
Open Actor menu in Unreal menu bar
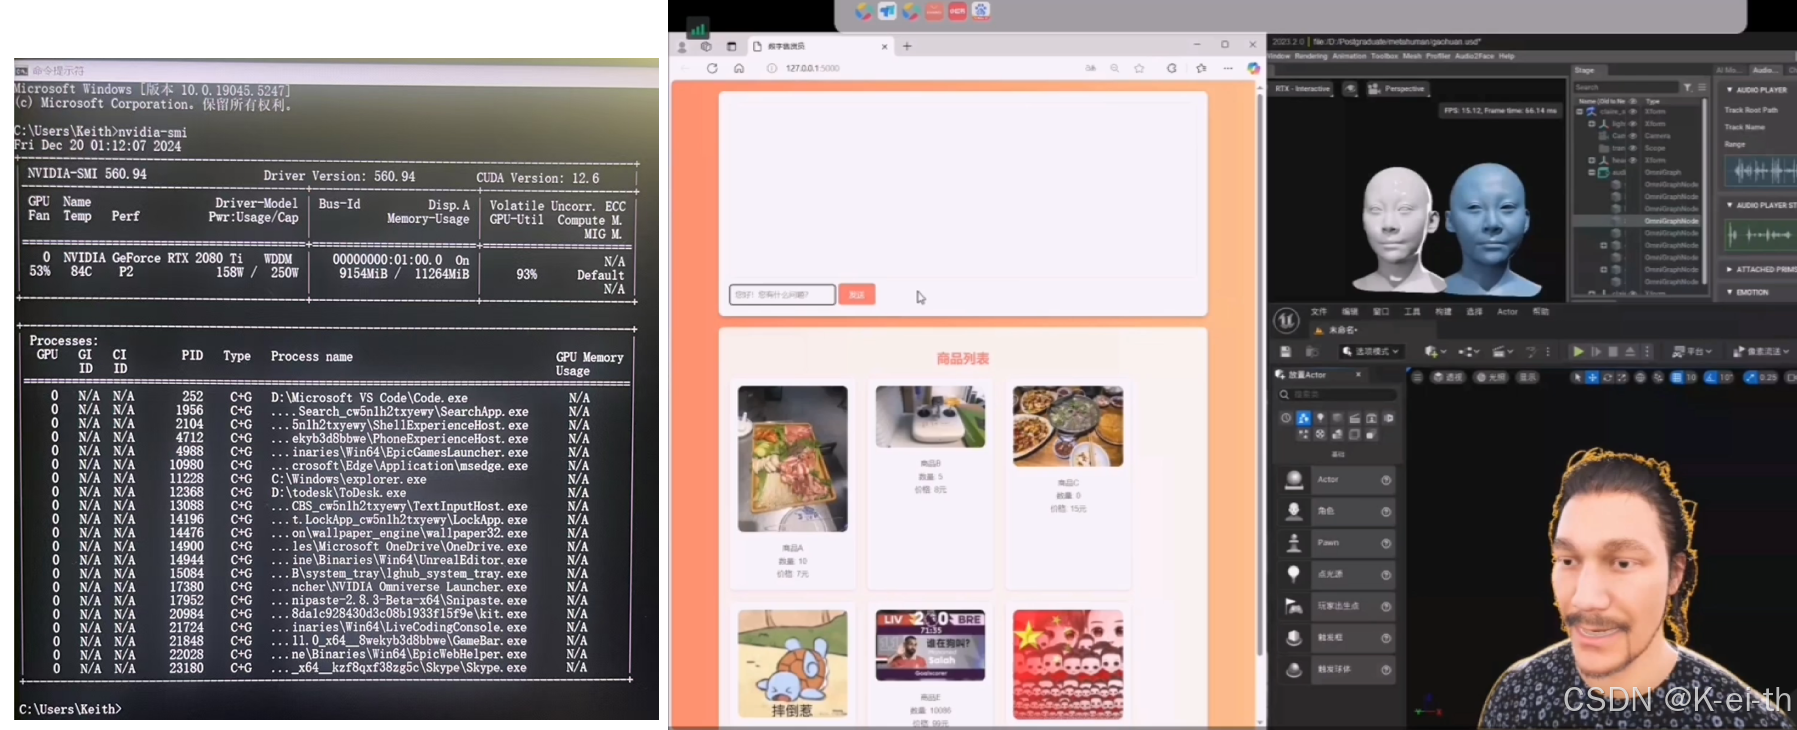[x=1507, y=312]
